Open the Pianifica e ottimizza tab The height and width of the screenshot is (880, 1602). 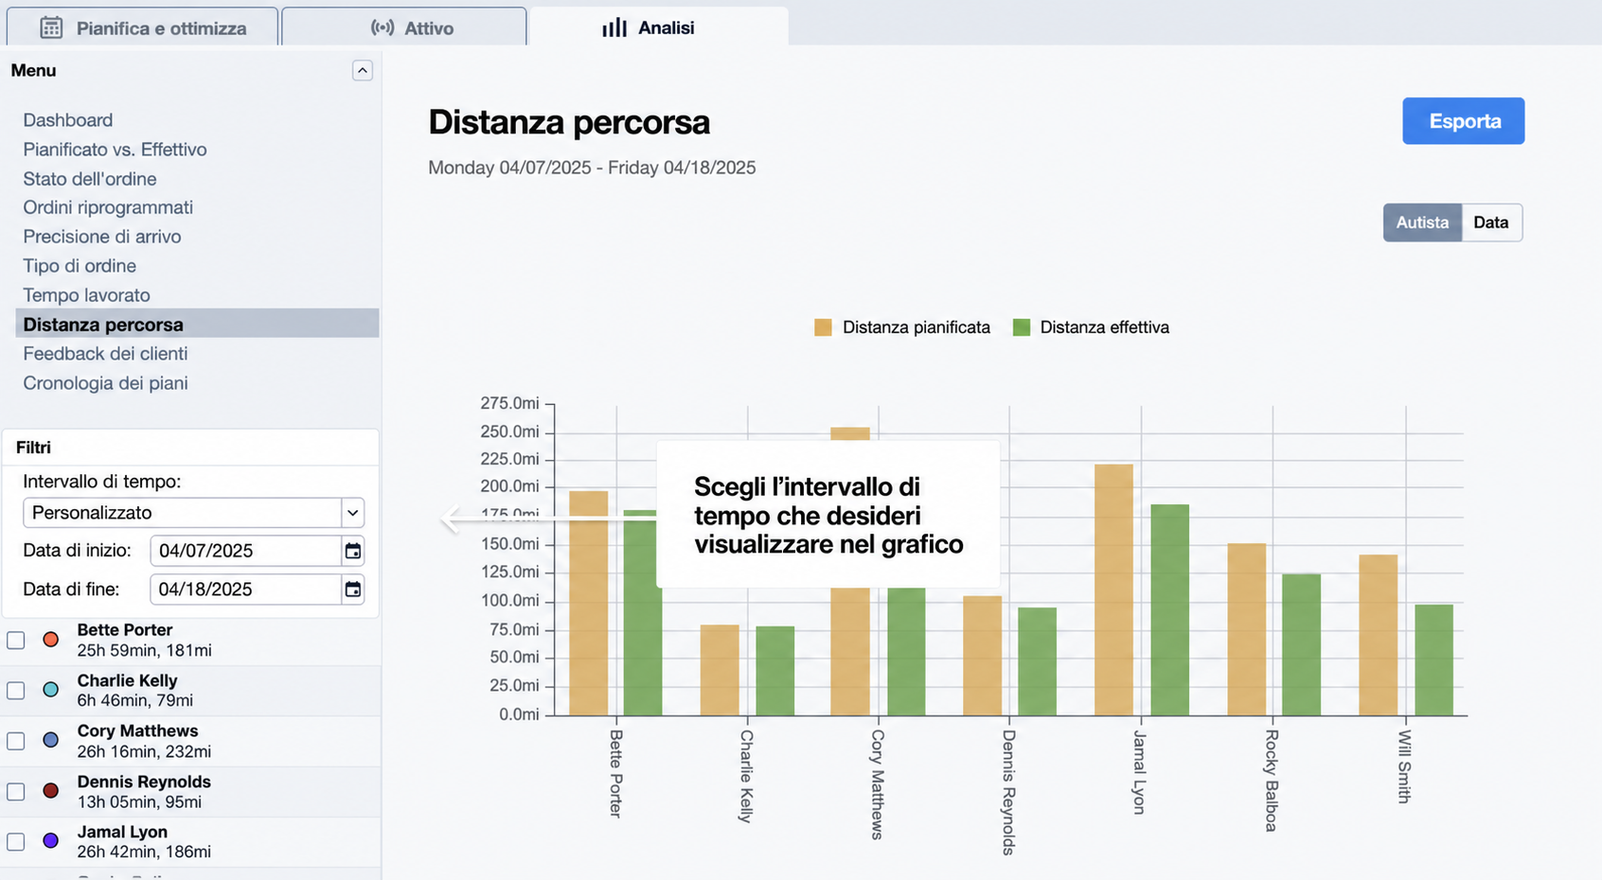142,27
